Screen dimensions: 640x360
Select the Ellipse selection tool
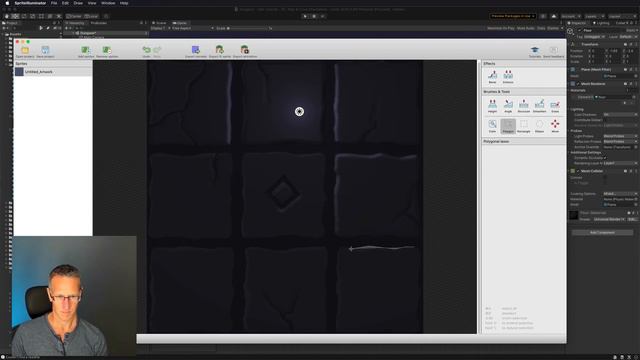point(539,126)
